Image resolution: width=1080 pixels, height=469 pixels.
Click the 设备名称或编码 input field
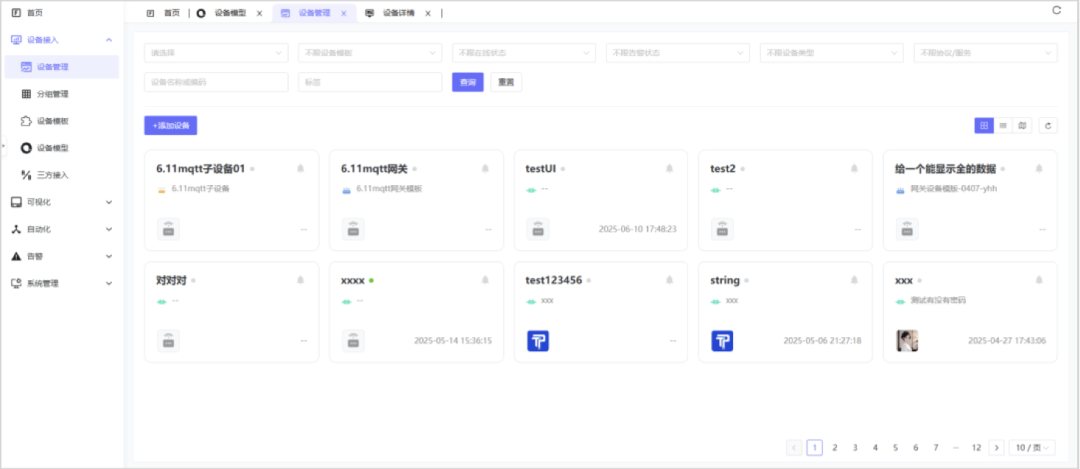(x=216, y=82)
